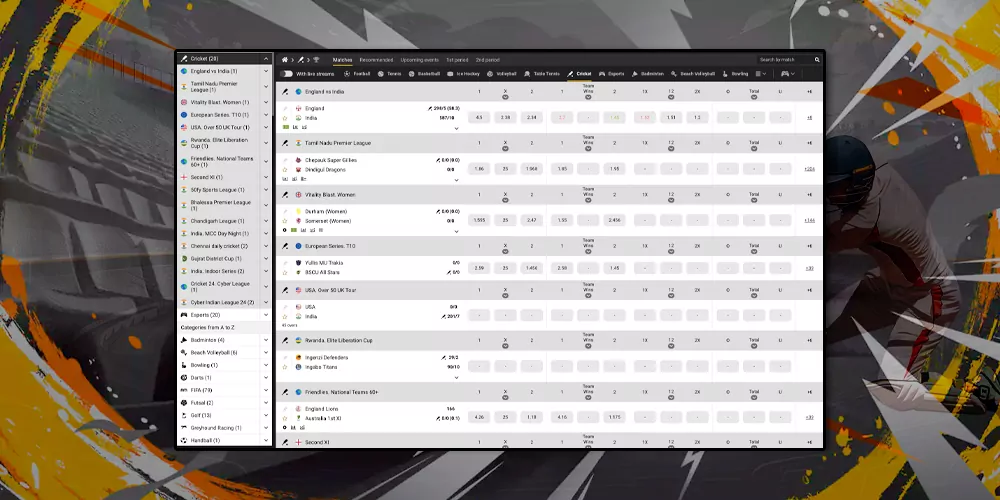Select Volleyball in the sports bar
The width and height of the screenshot is (1000, 500).
tap(502, 74)
